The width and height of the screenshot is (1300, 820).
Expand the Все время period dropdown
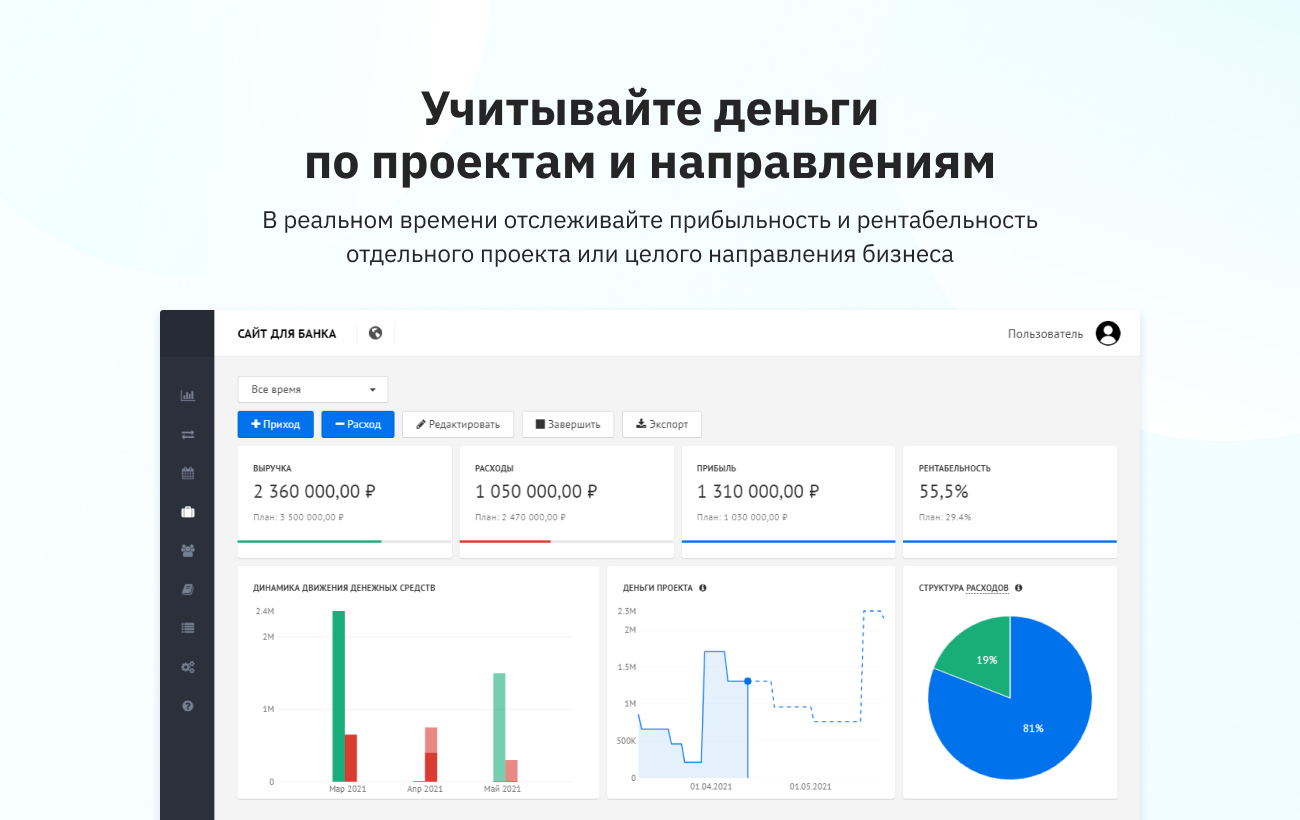tap(312, 389)
